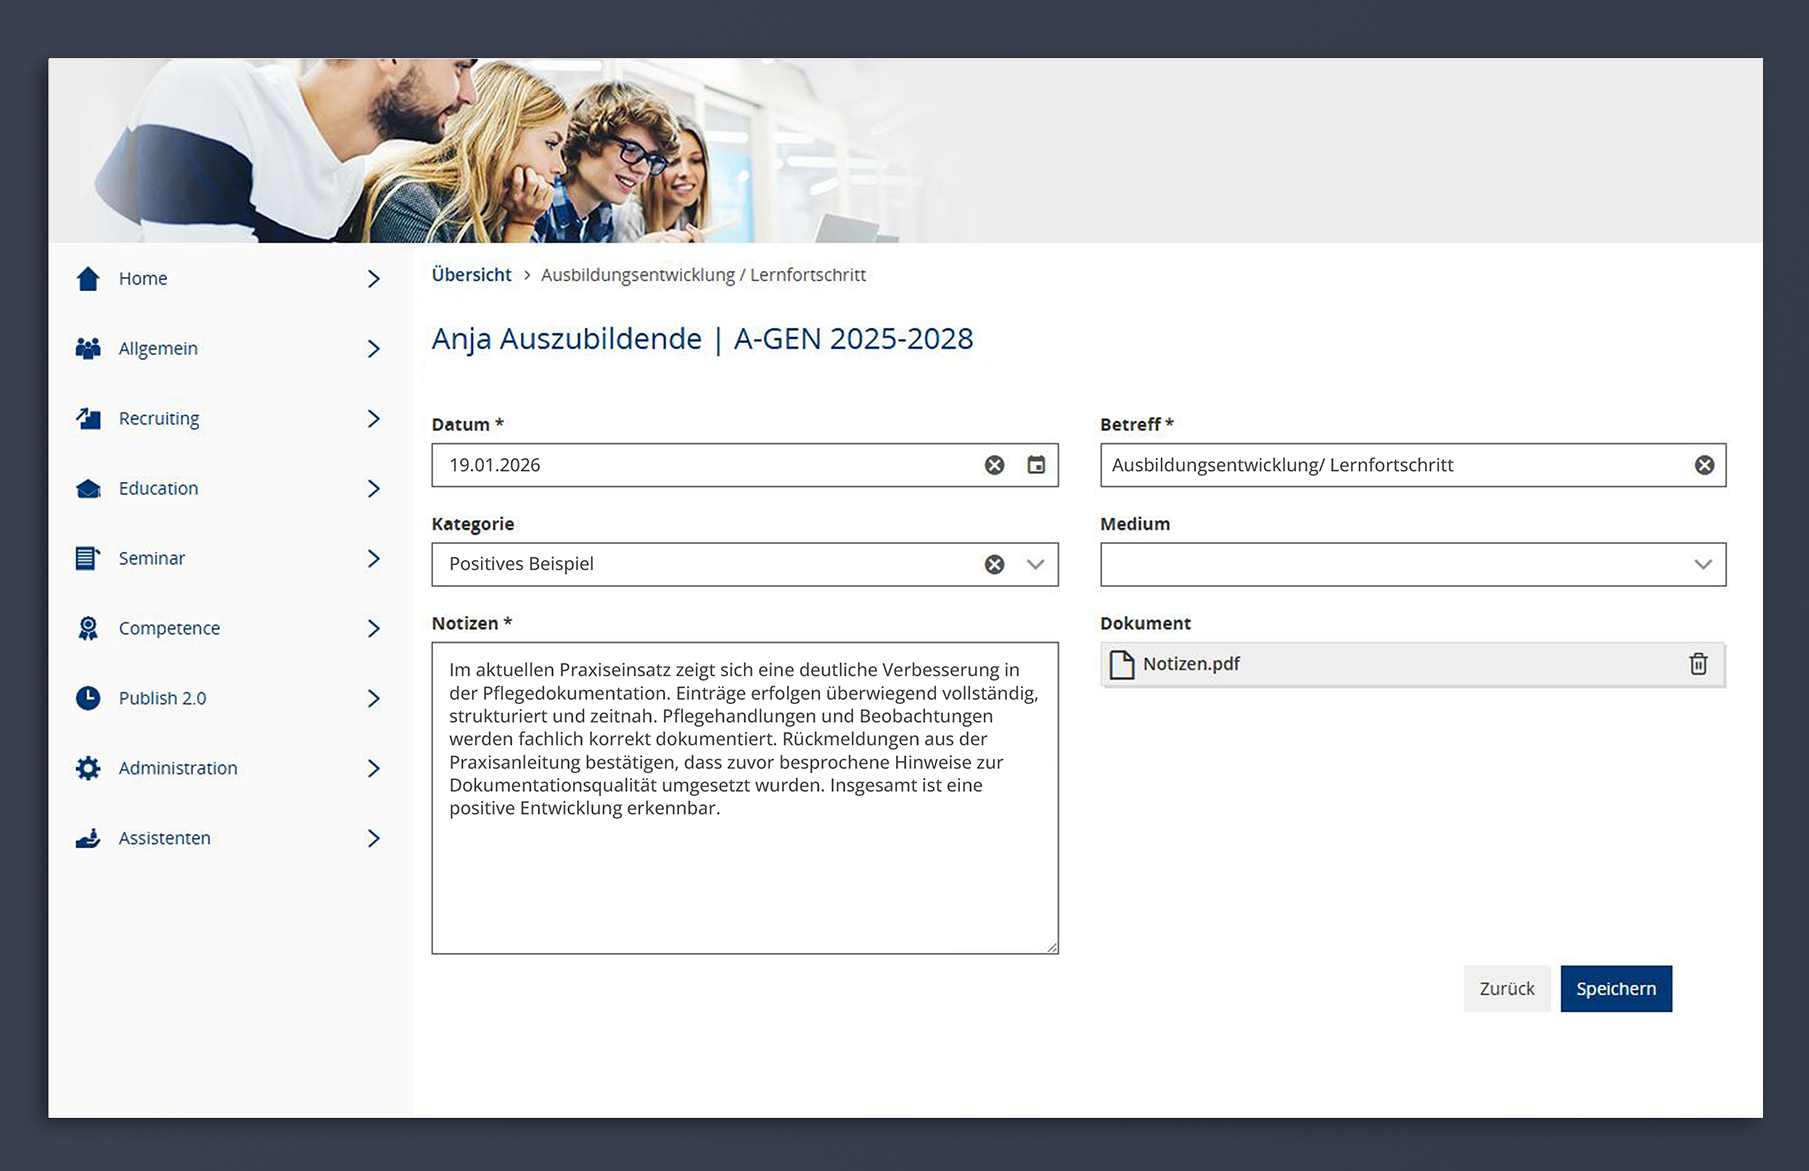The width and height of the screenshot is (1809, 1171).
Task: Clear the Kategorie selection
Action: pos(994,565)
